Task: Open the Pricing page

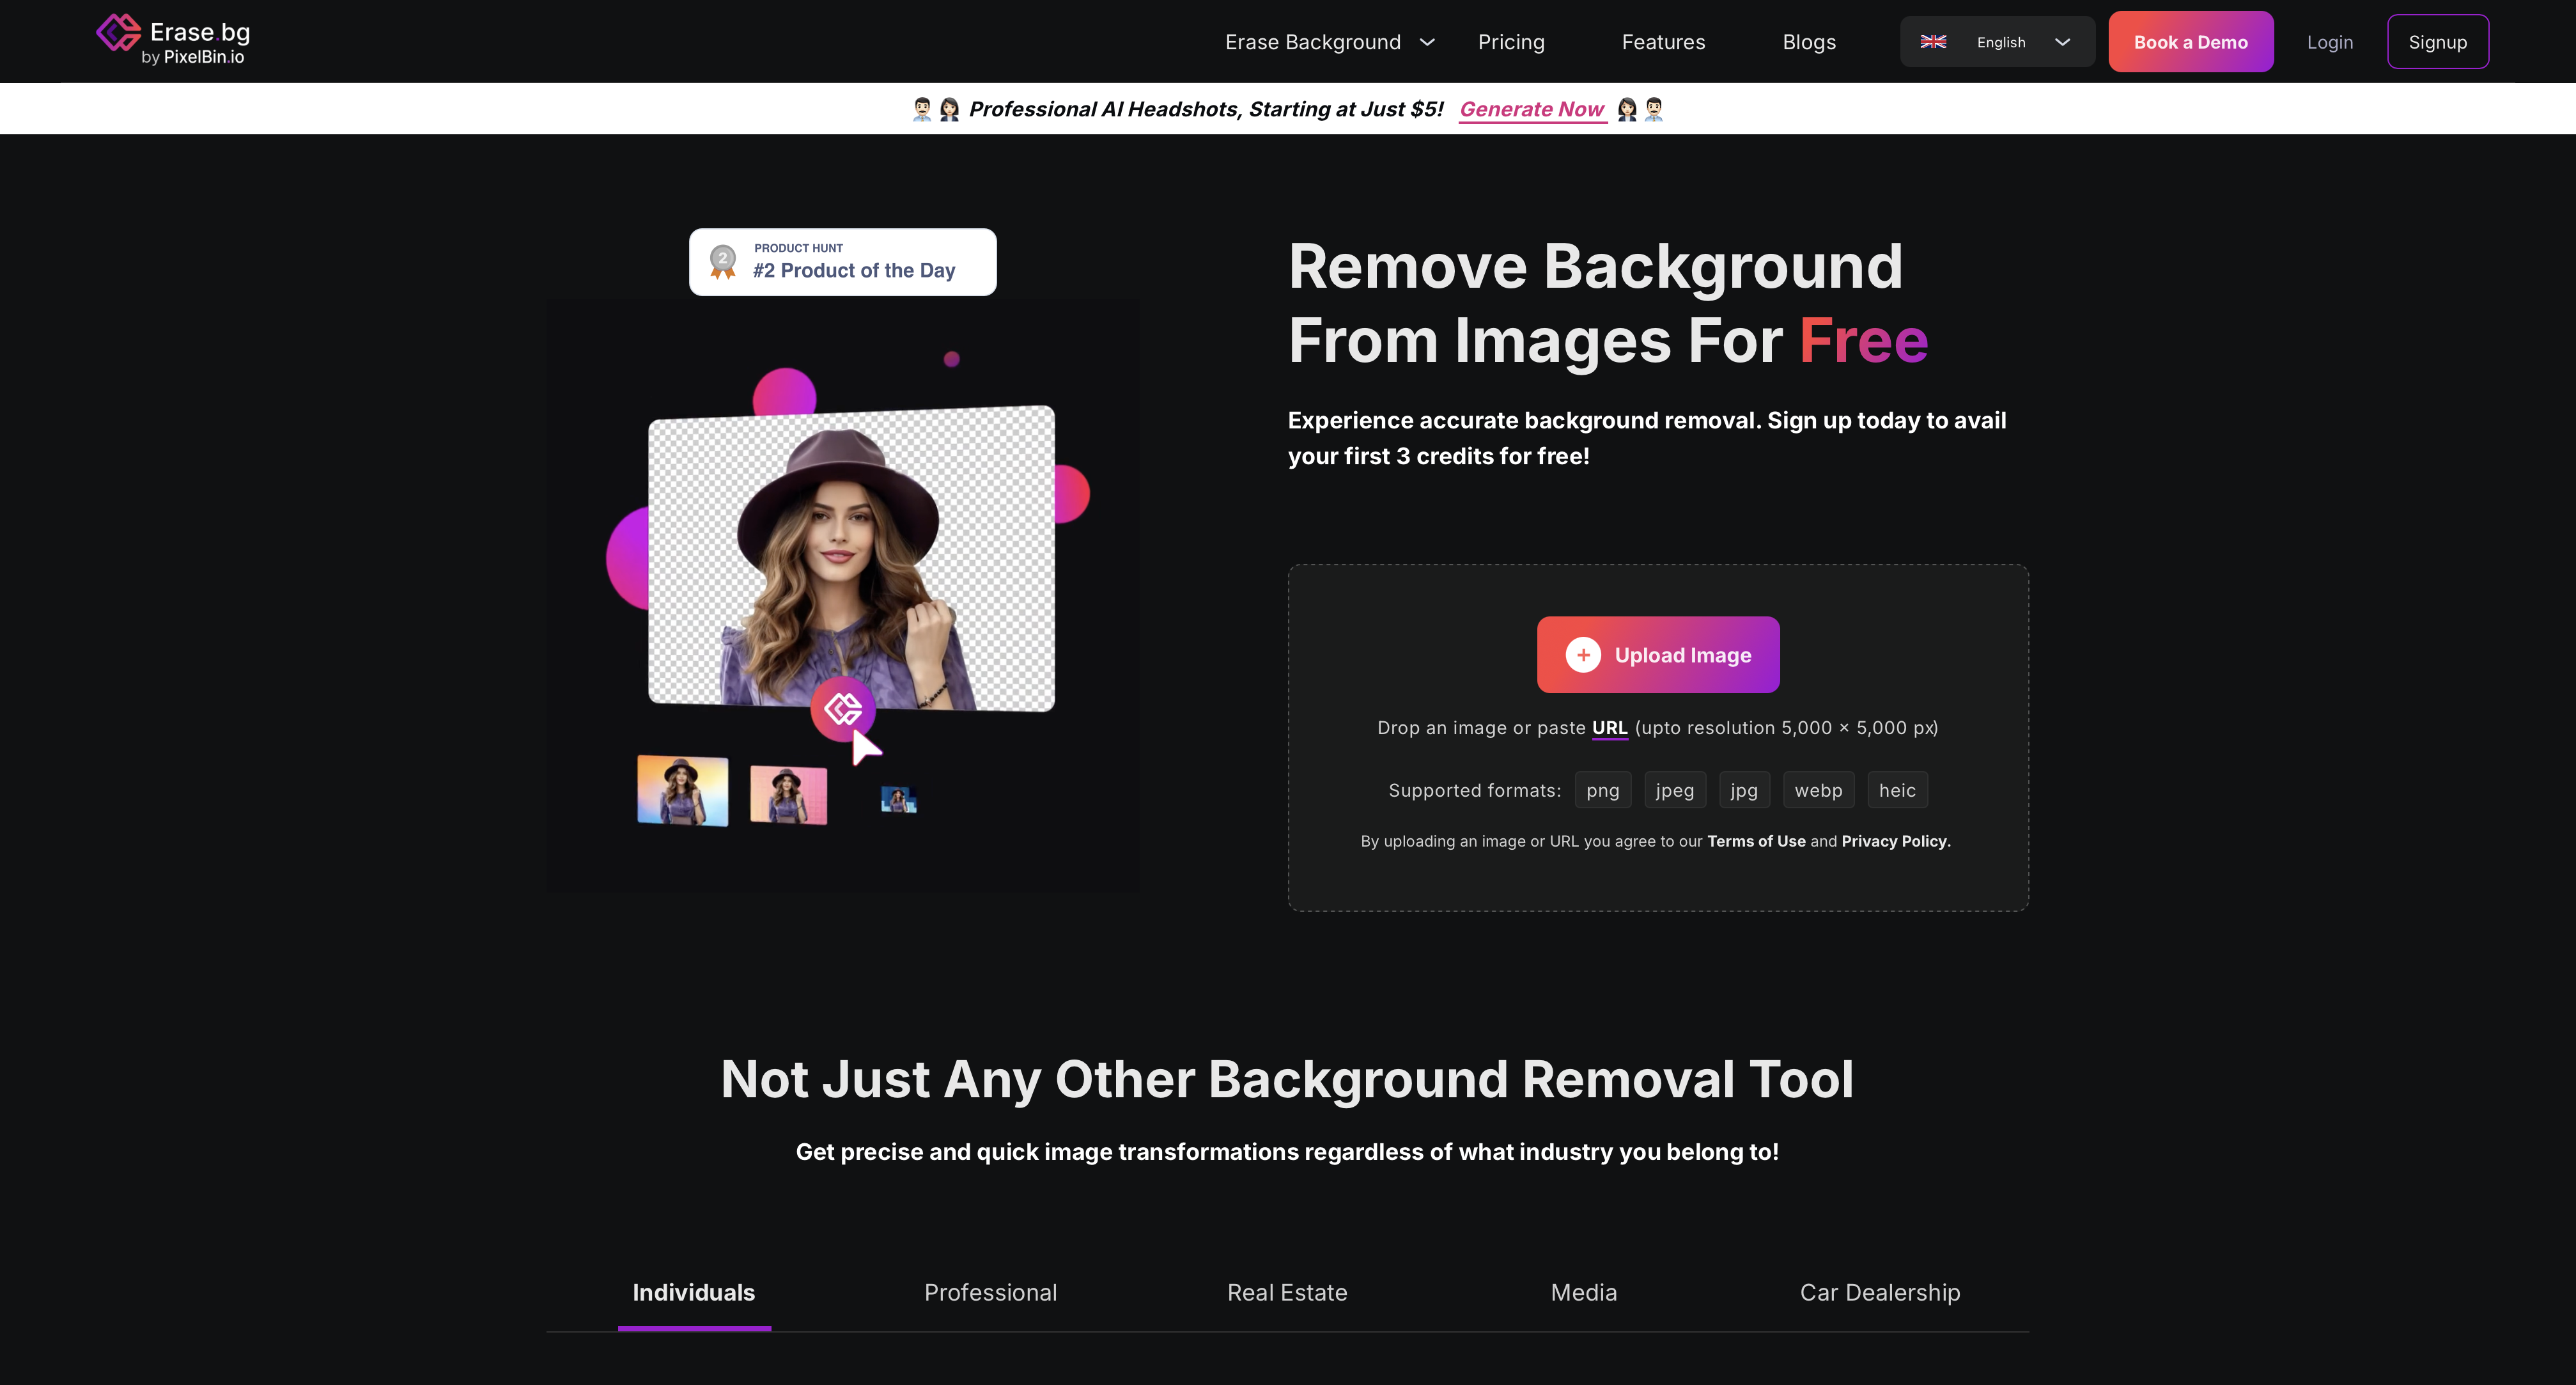Action: point(1510,42)
